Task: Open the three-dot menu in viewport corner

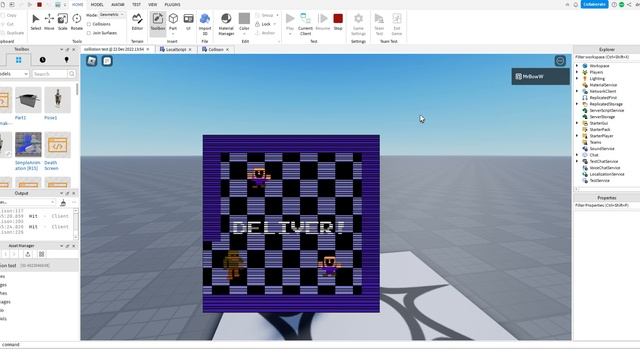Action: [x=560, y=61]
